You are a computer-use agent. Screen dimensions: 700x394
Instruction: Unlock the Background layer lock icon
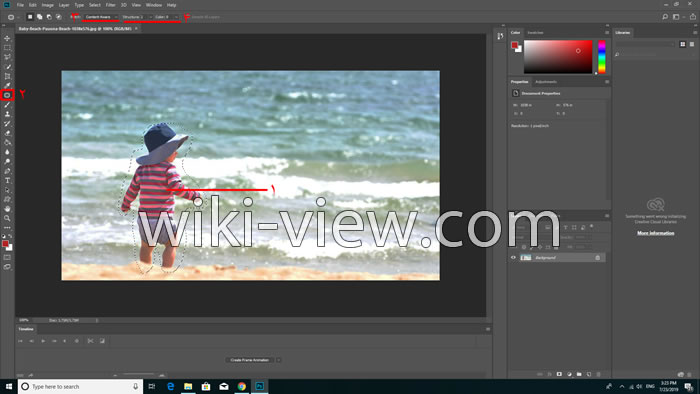(598, 257)
